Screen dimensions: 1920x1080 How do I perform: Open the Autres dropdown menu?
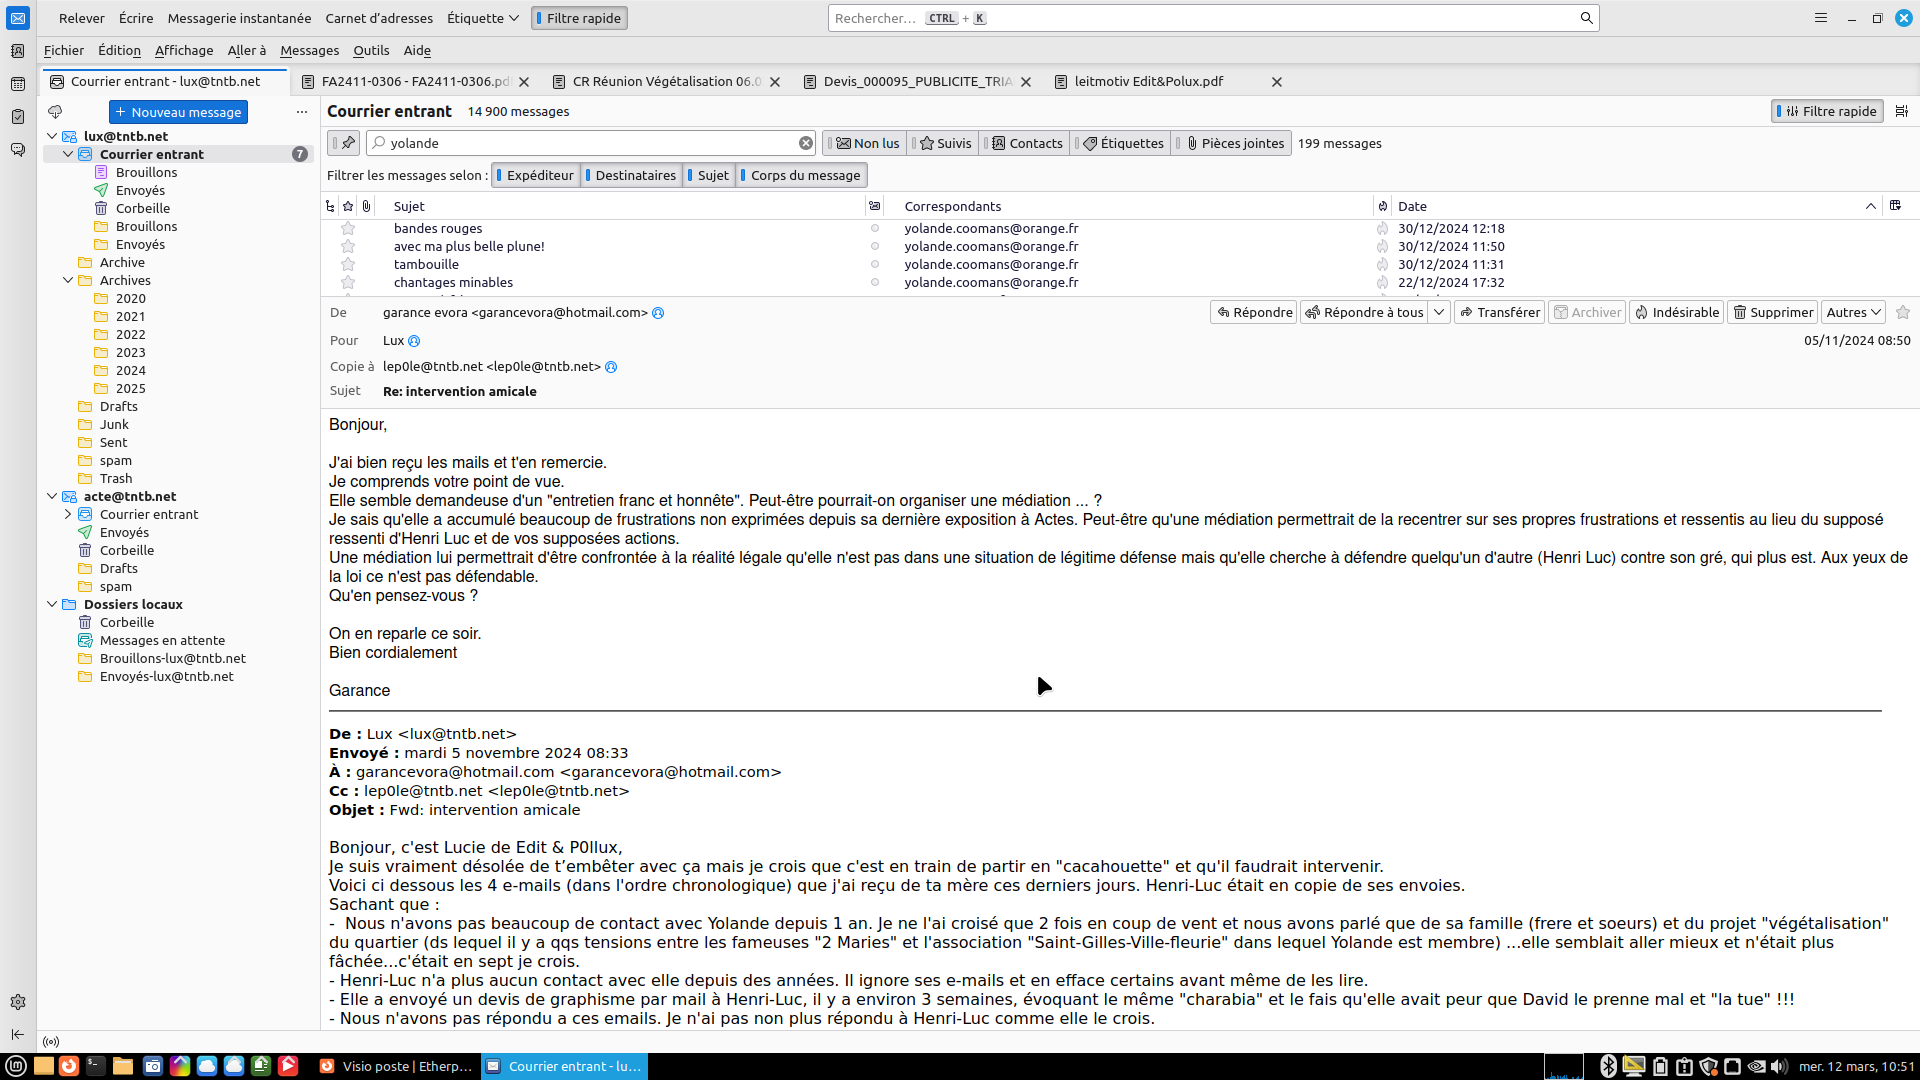[1853, 312]
